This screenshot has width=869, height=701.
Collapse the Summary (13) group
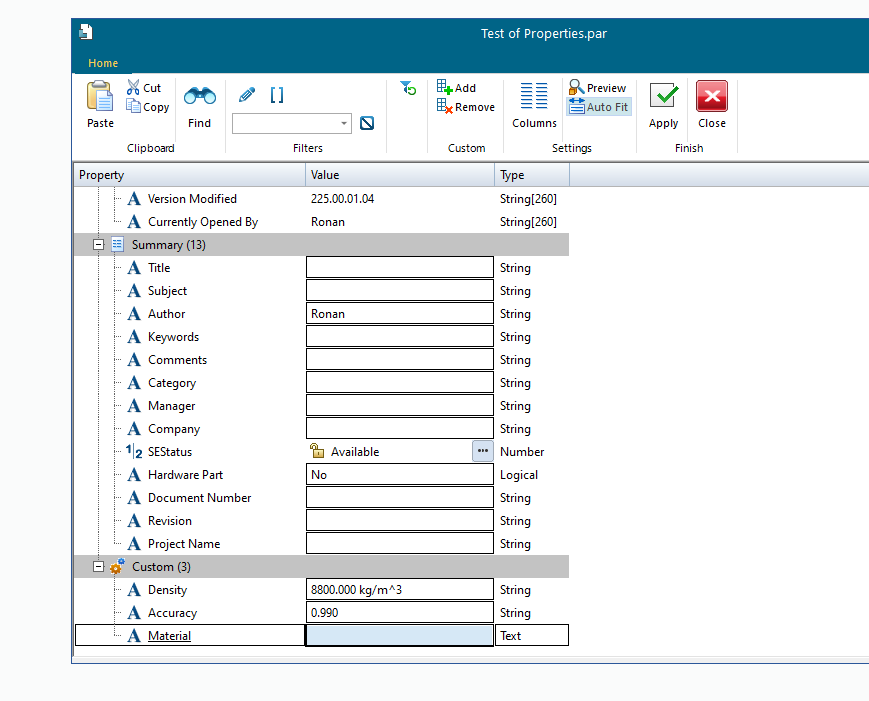click(x=99, y=245)
